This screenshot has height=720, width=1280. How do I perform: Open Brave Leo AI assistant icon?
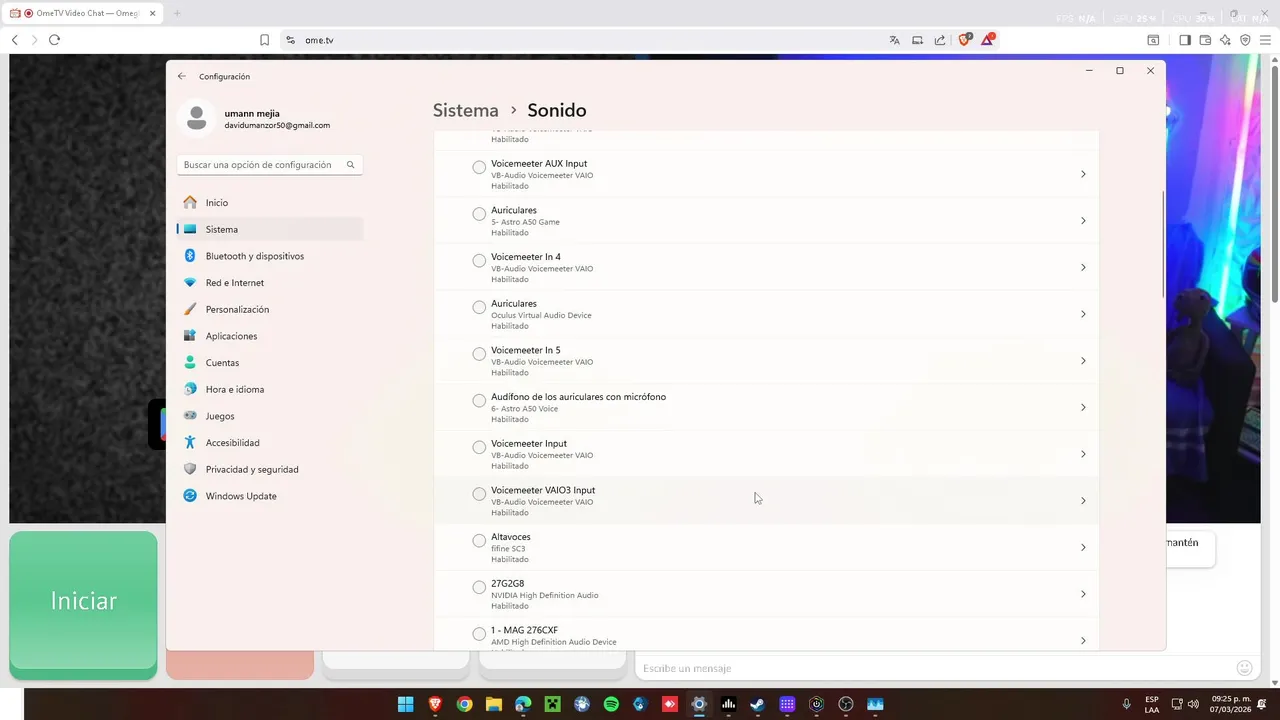coord(1225,40)
